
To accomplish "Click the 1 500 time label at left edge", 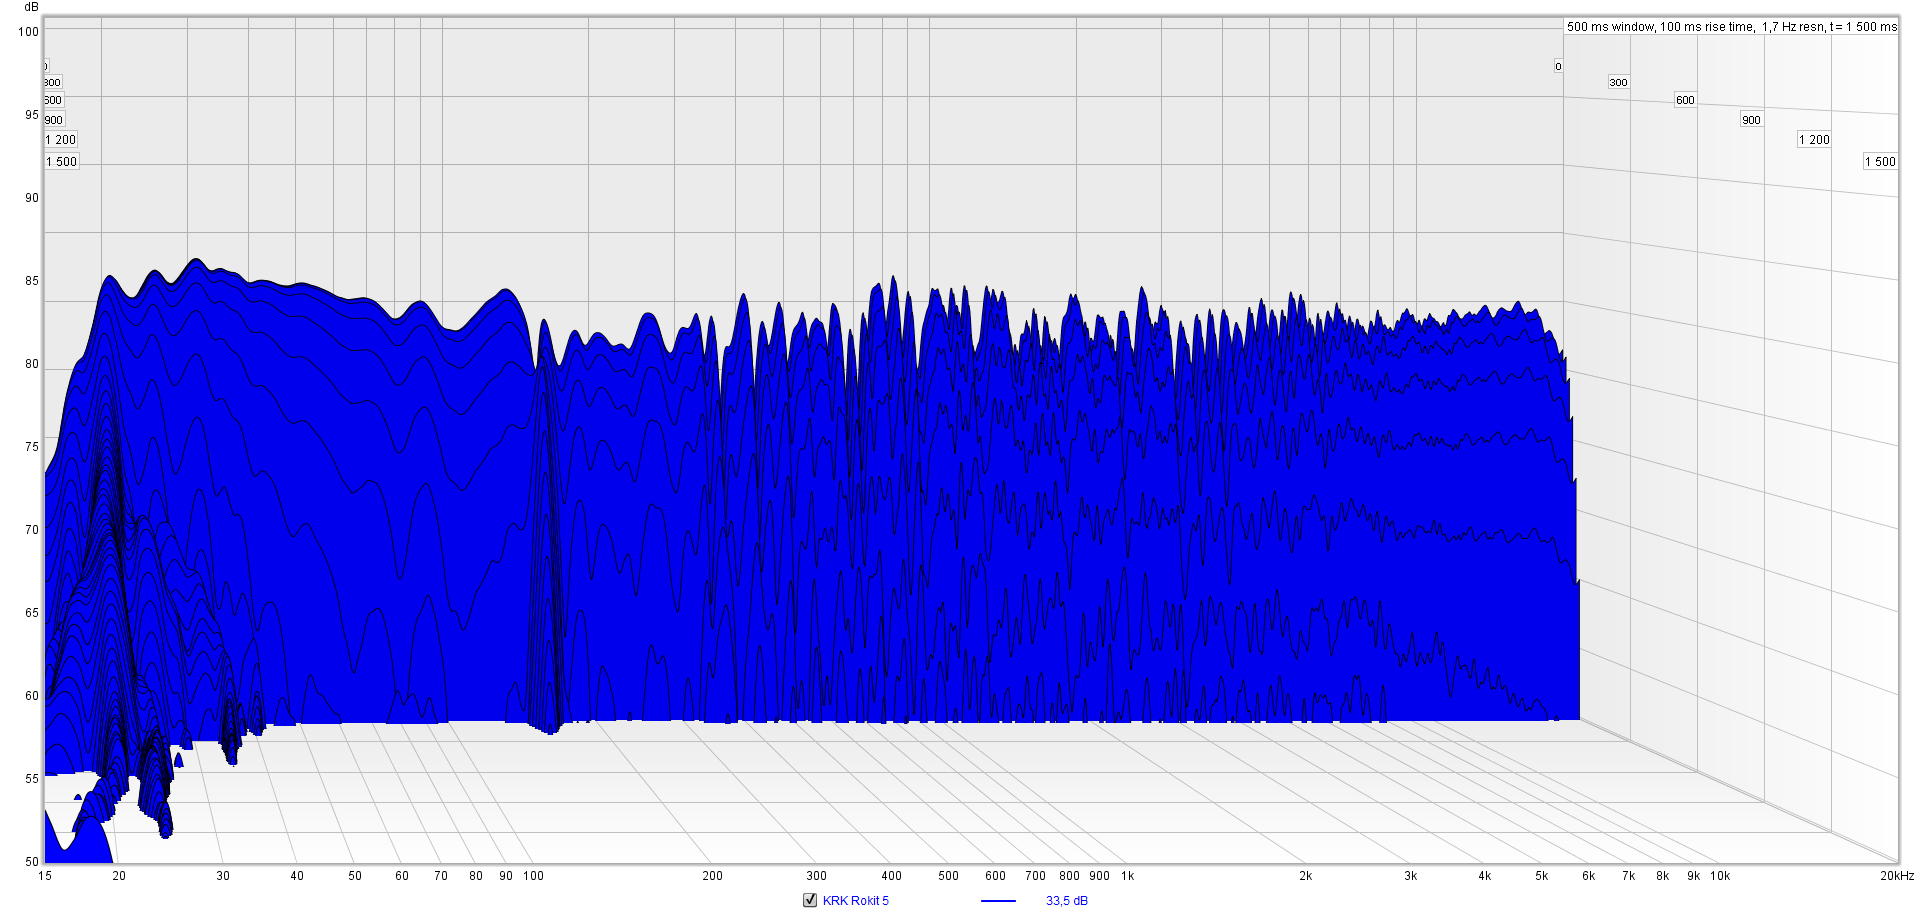I will pyautogui.click(x=62, y=162).
